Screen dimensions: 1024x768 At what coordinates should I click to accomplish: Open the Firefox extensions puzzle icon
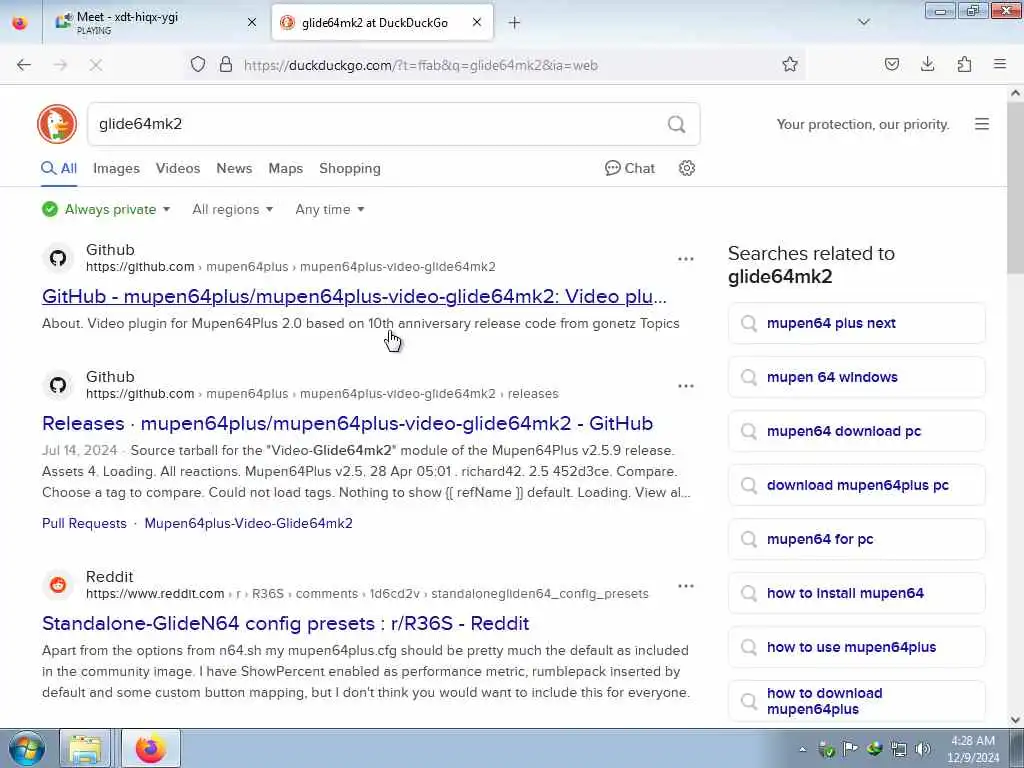964,64
